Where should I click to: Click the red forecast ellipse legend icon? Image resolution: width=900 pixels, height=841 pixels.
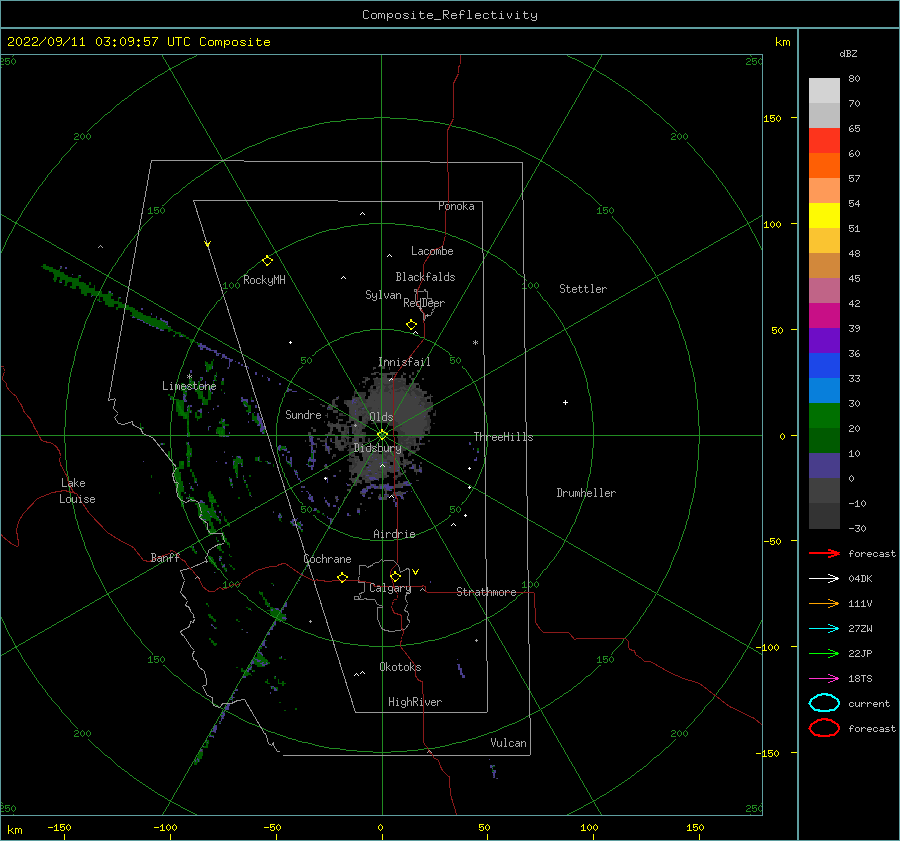pyautogui.click(x=824, y=728)
